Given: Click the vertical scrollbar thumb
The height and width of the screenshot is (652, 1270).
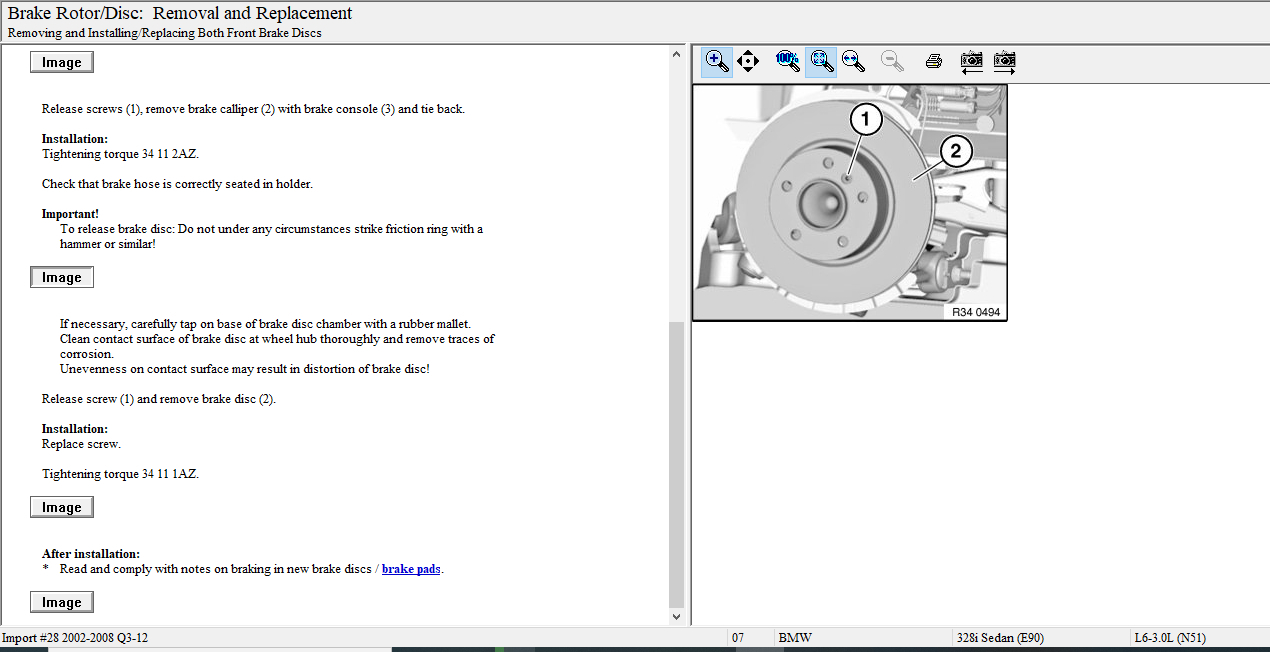Looking at the screenshot, I should tap(677, 463).
